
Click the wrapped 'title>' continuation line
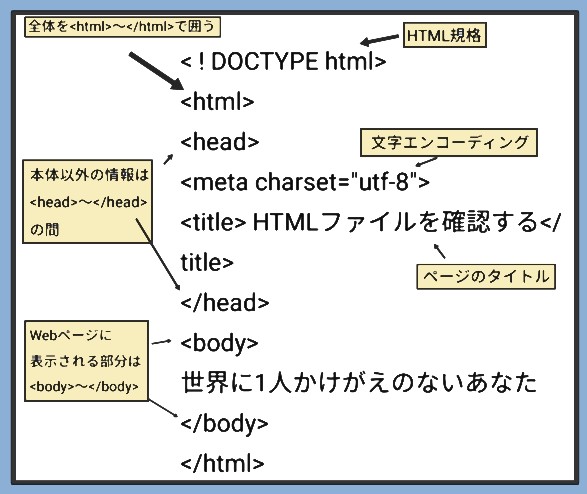[207, 263]
